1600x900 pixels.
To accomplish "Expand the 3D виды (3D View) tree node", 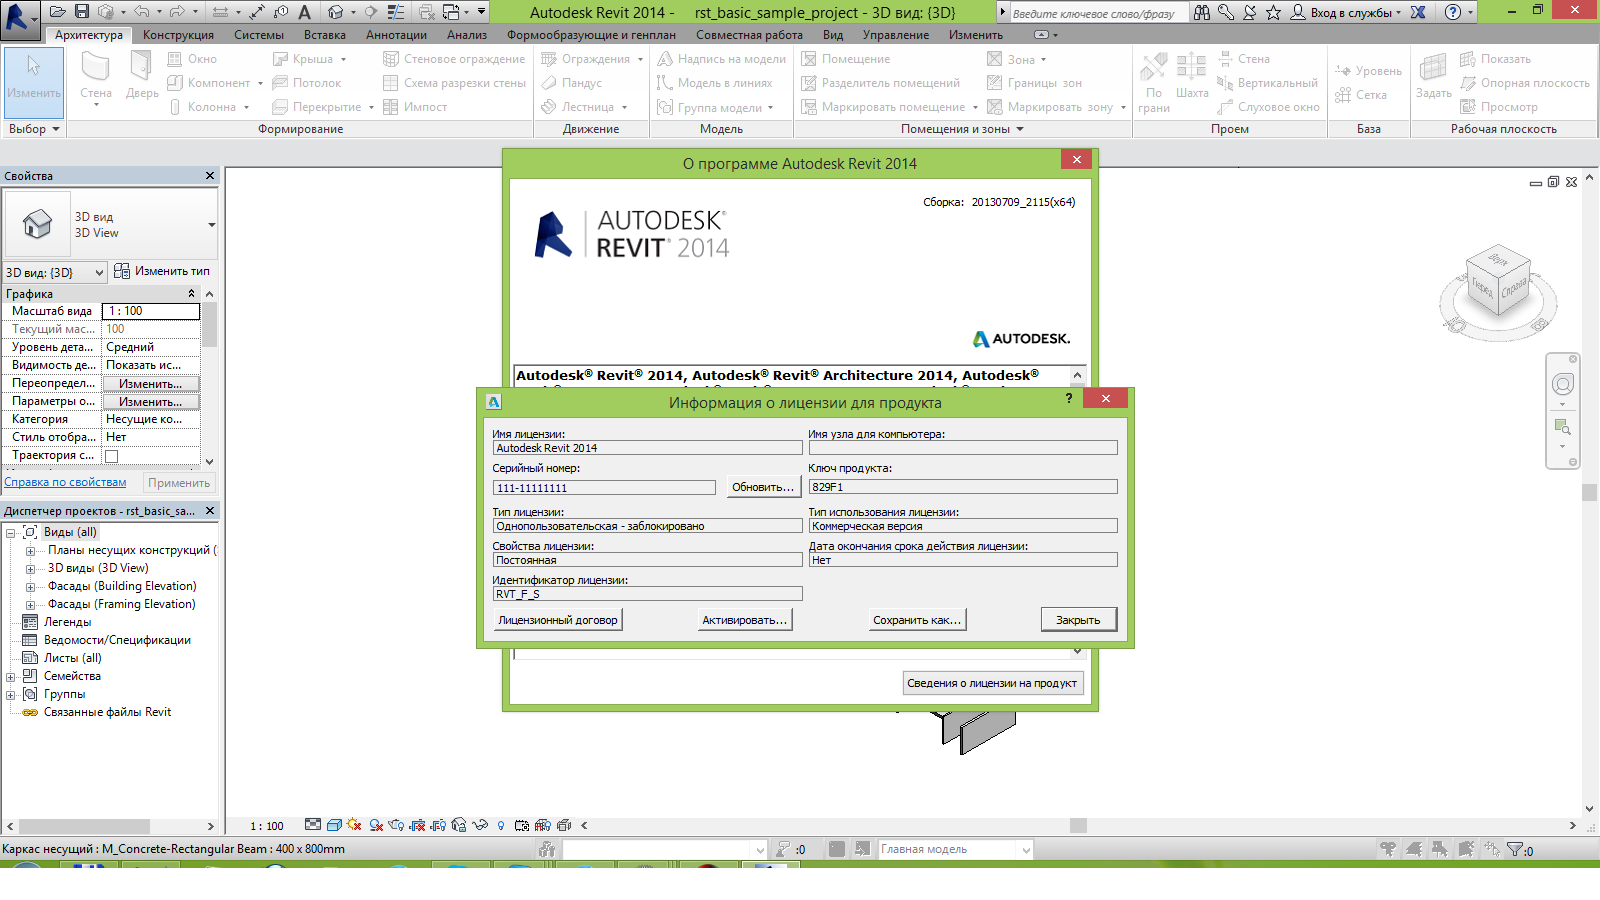I will (30, 569).
